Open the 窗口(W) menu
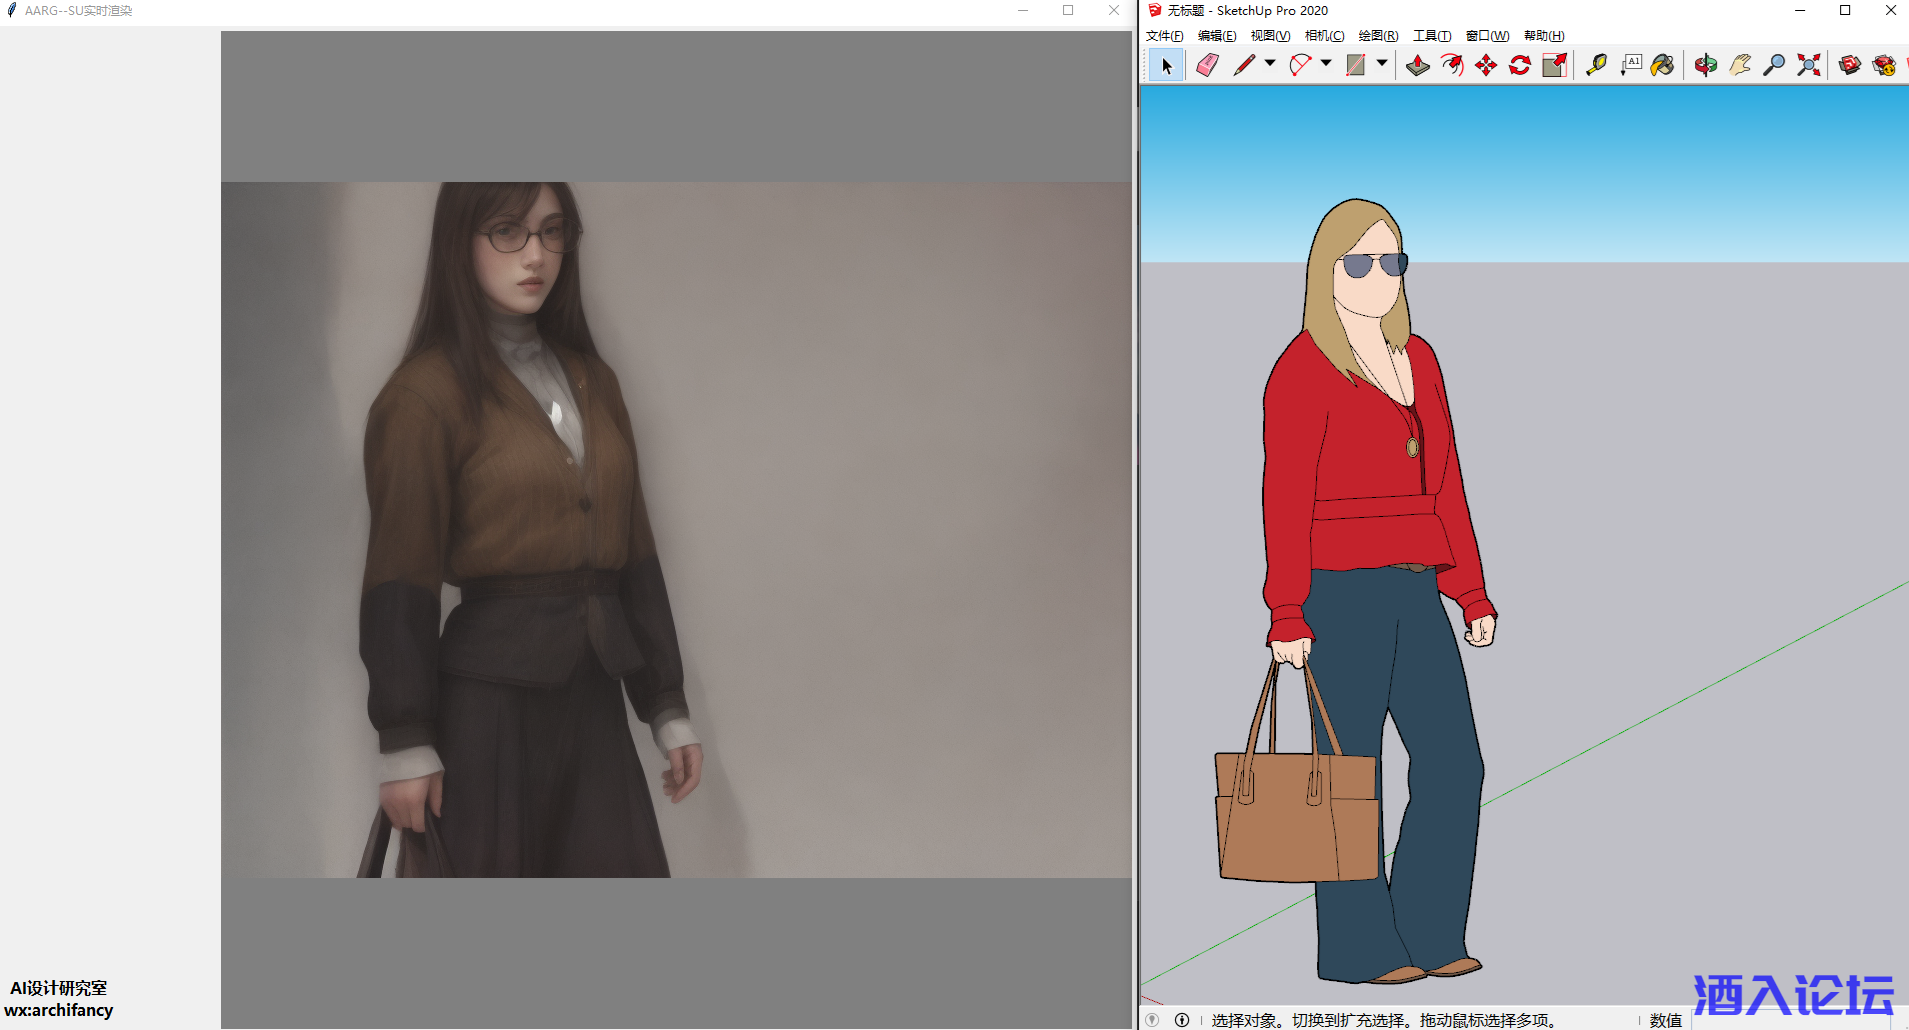Viewport: 1909px width, 1030px height. click(x=1487, y=36)
